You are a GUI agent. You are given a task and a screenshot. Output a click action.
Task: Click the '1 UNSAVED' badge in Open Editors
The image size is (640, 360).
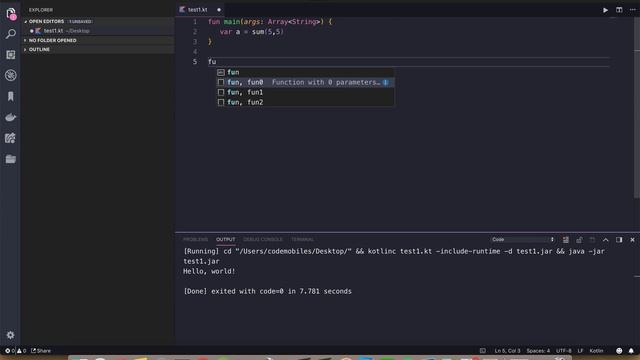80,21
